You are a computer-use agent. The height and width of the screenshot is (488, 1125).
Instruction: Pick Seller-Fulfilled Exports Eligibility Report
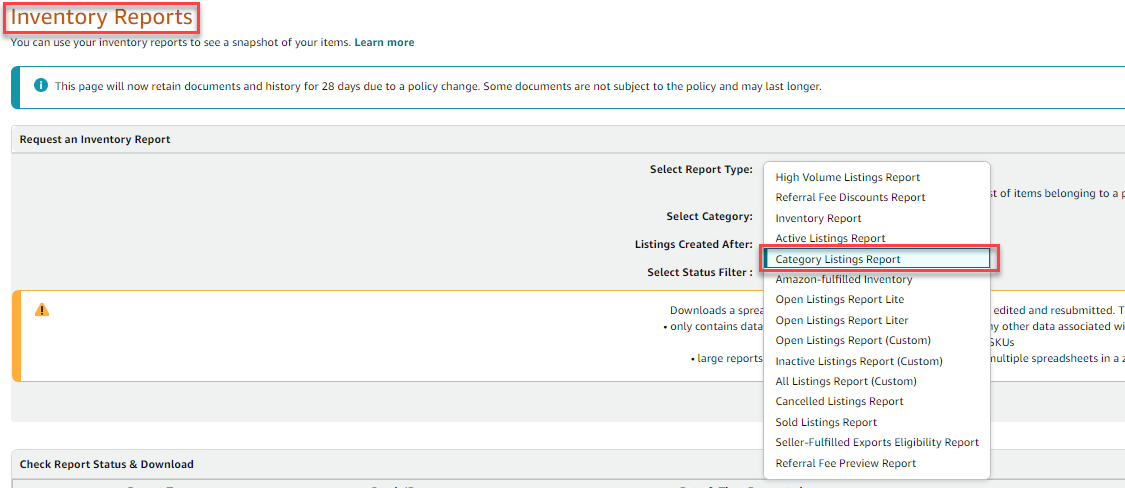[x=877, y=443]
